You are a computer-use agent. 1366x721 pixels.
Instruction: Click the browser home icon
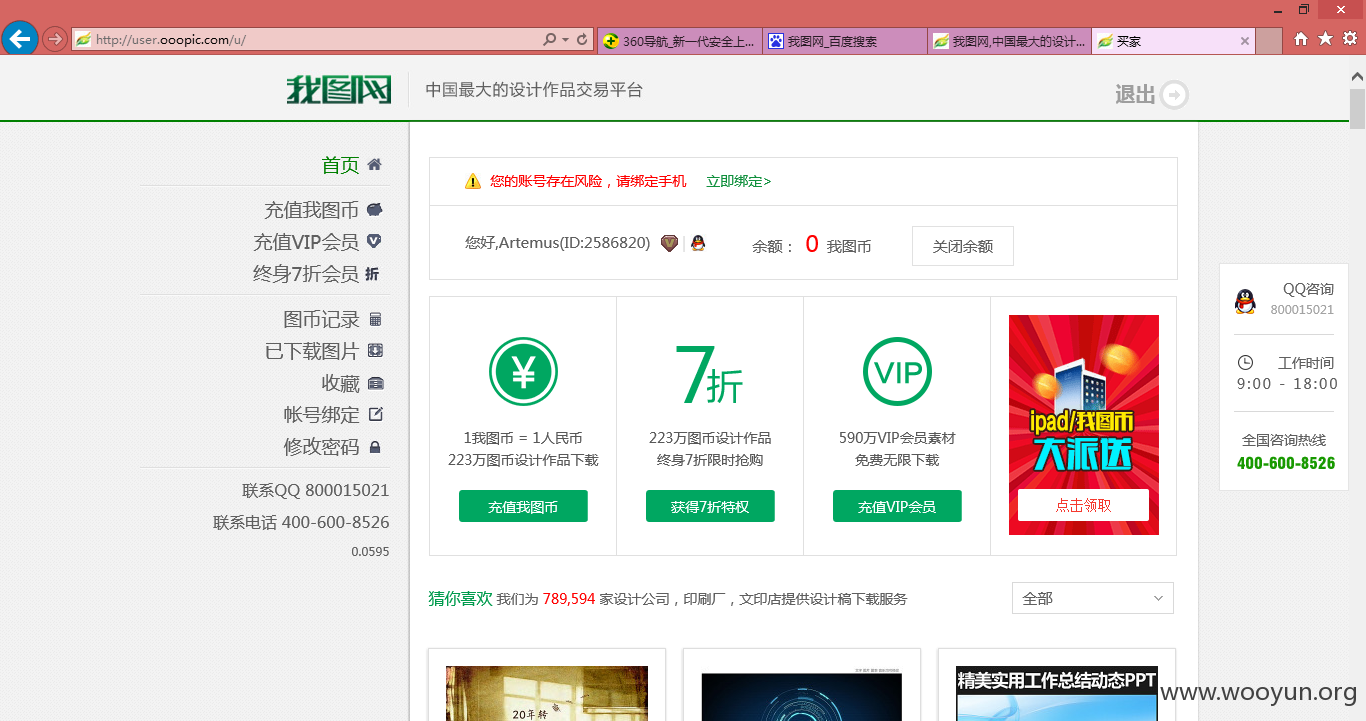[x=1301, y=39]
